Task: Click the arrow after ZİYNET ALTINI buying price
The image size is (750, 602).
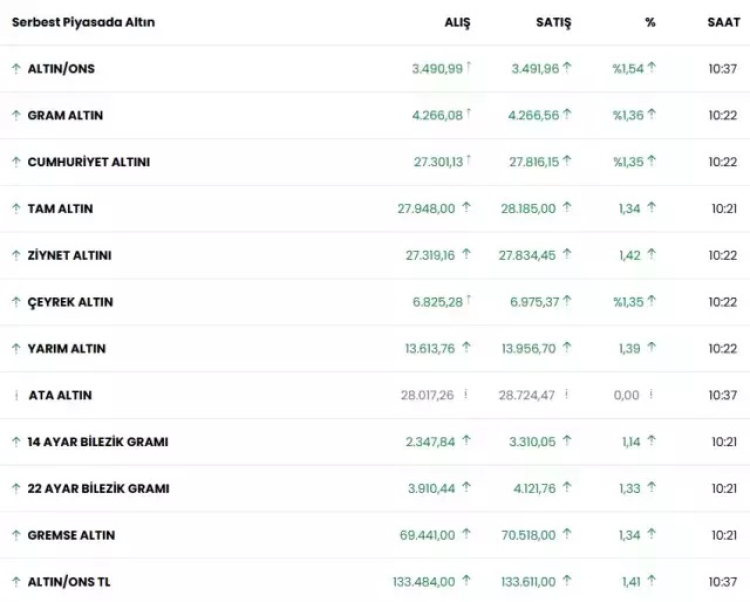Action: click(x=466, y=255)
